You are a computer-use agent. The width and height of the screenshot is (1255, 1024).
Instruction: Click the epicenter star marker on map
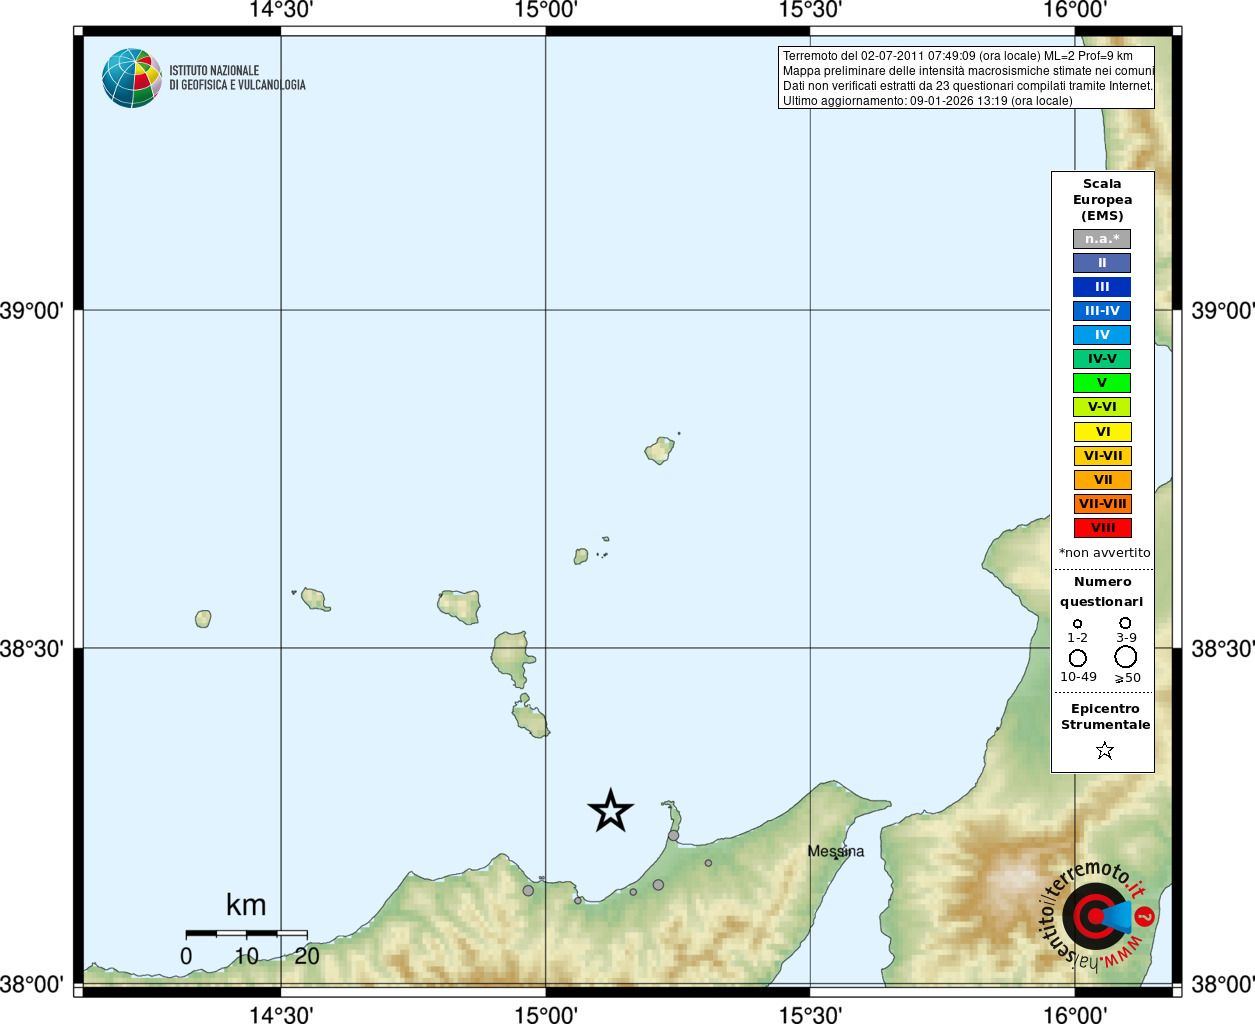point(610,810)
